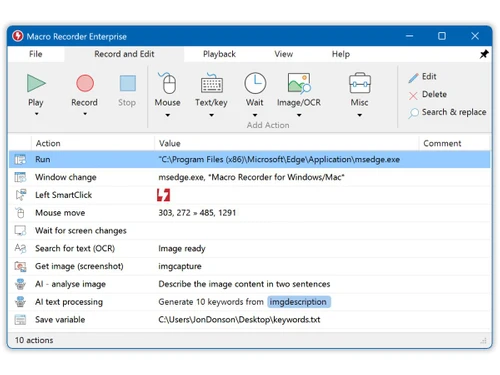The image size is (500, 375).
Task: Click the green Play icon
Action: pyautogui.click(x=36, y=83)
